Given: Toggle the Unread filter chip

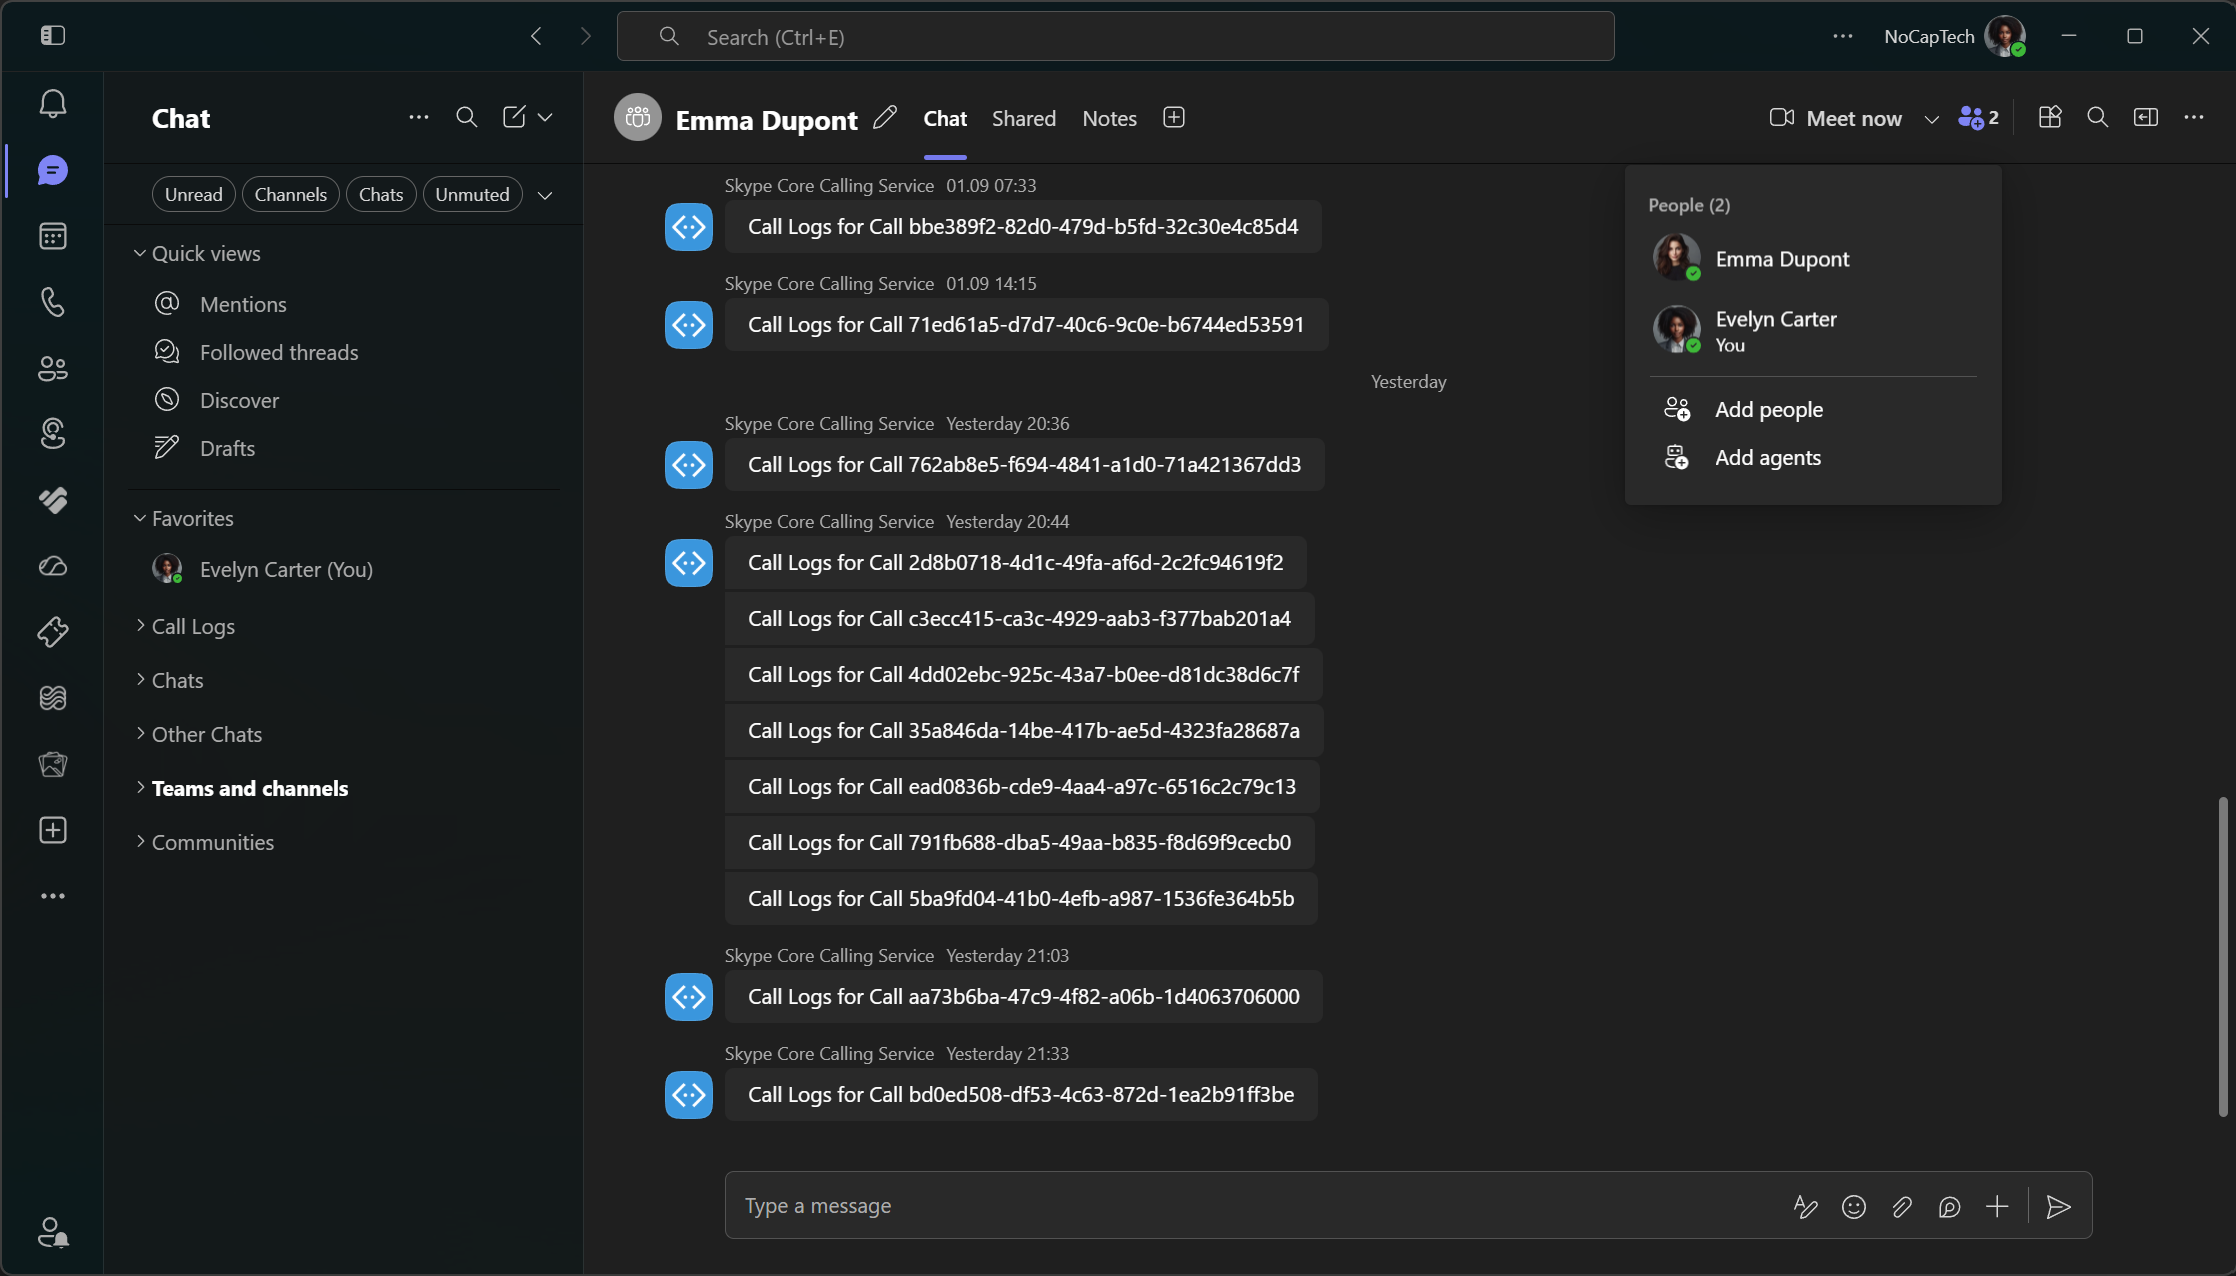Looking at the screenshot, I should click(x=194, y=194).
